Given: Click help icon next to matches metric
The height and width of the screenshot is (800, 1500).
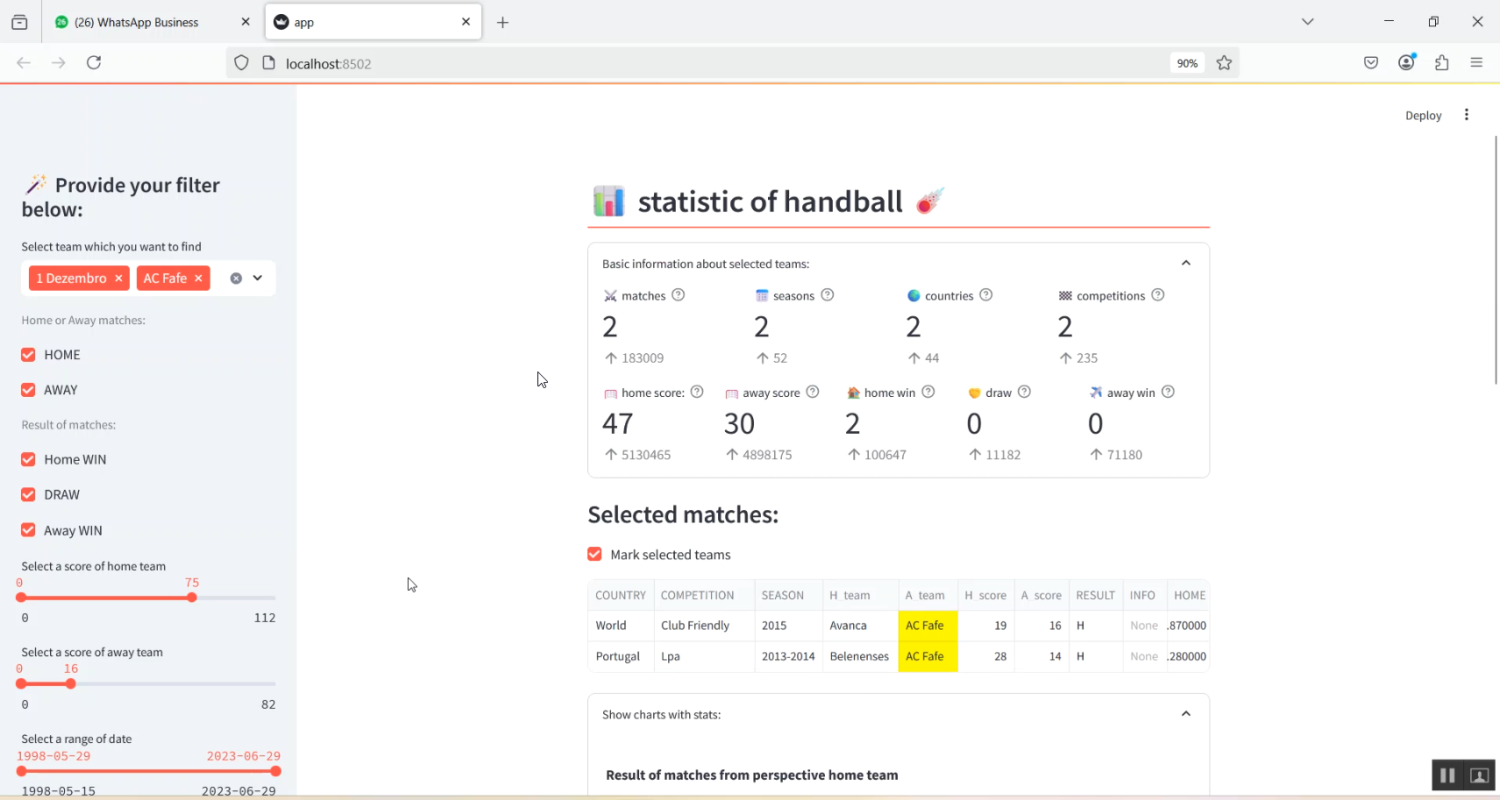Looking at the screenshot, I should tap(678, 295).
